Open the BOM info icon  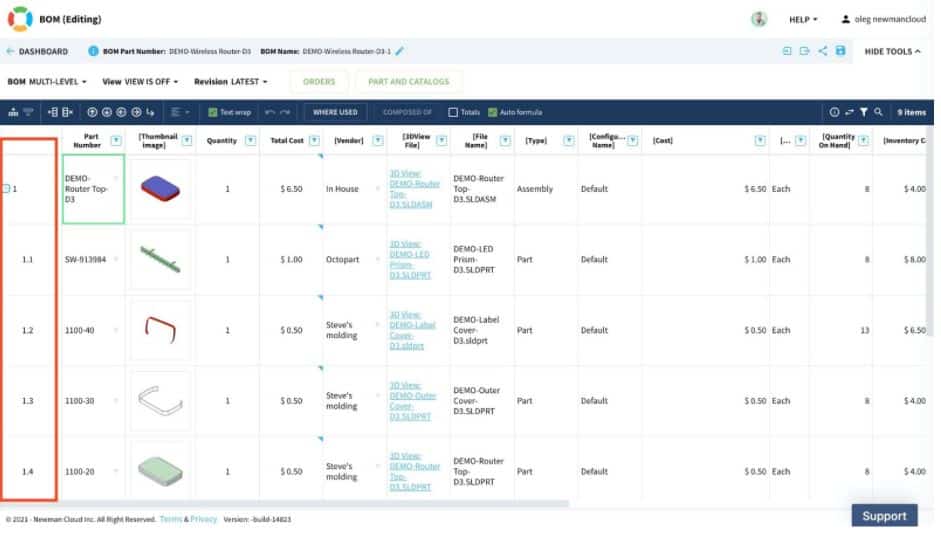93,51
